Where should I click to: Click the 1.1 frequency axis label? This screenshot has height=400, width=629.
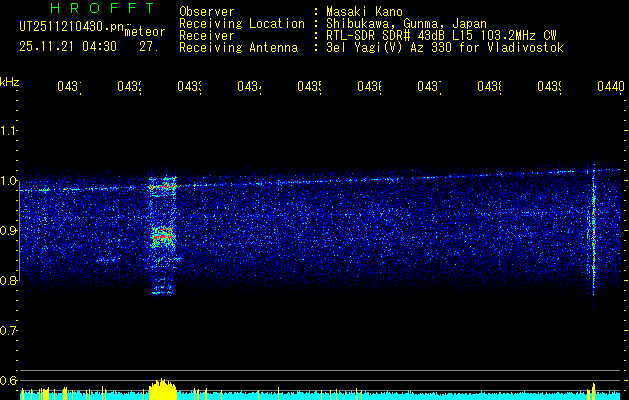pos(8,130)
